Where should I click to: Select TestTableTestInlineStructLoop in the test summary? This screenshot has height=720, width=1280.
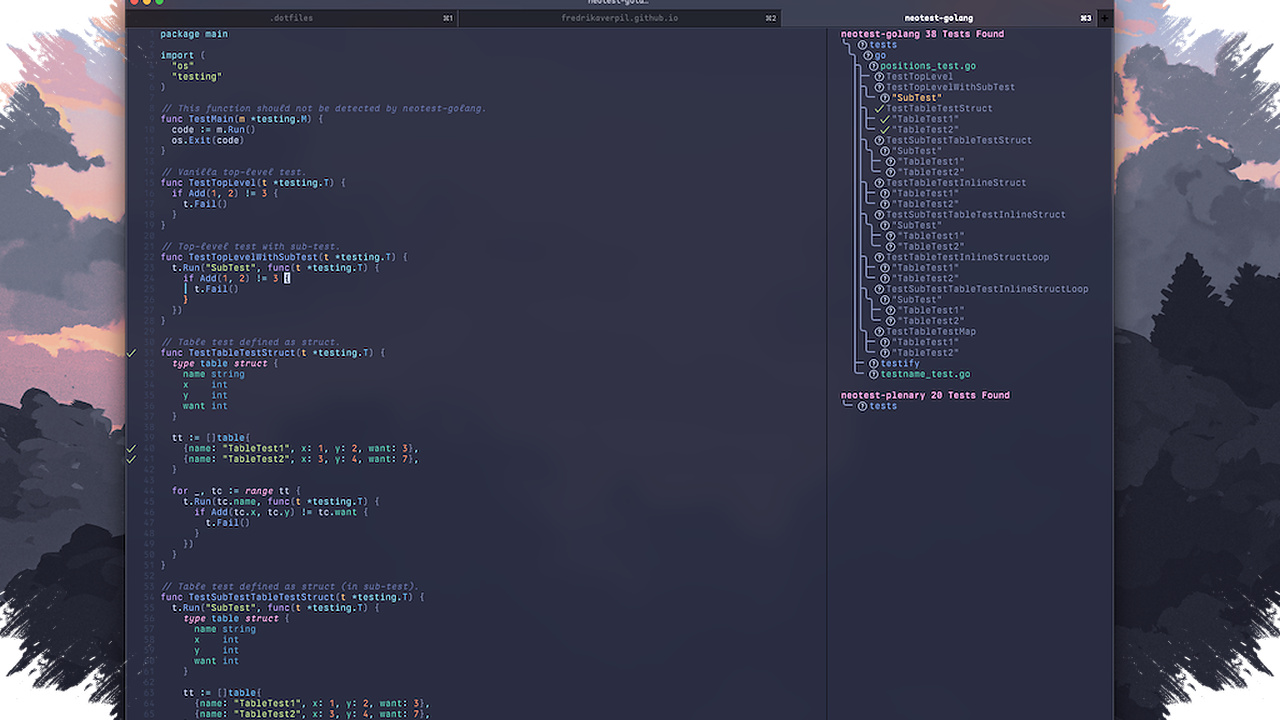tap(967, 257)
